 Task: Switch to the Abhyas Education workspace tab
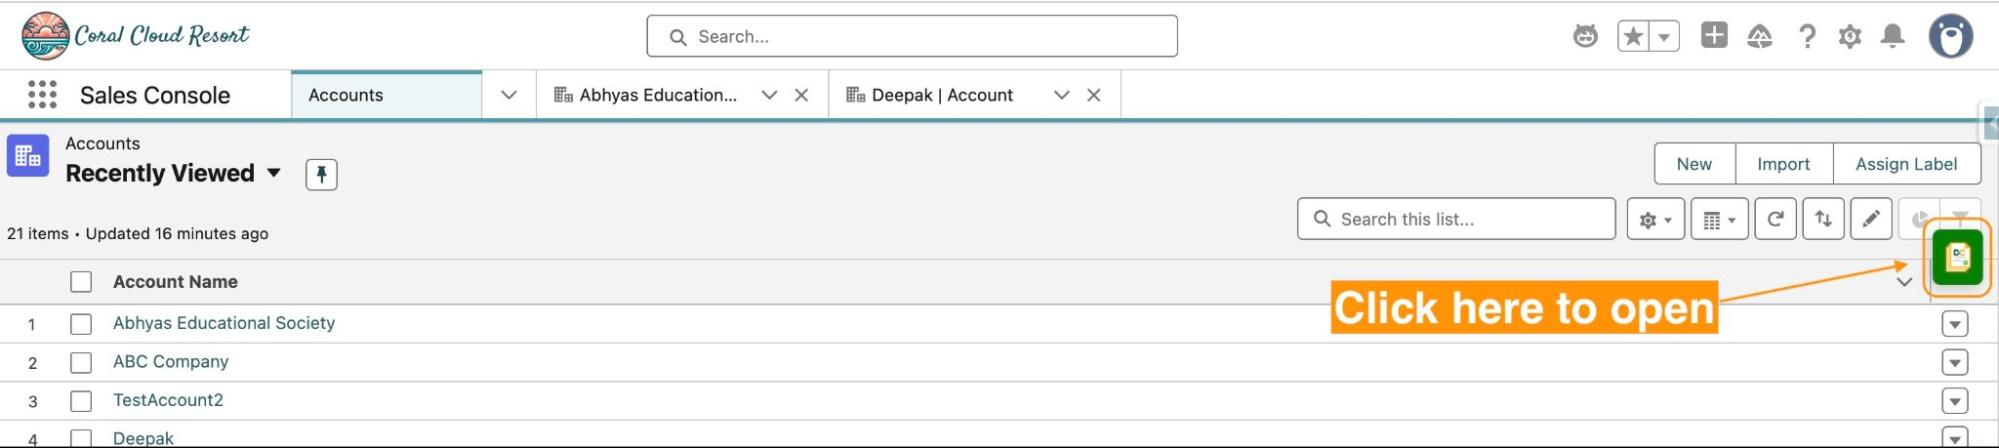[x=646, y=95]
